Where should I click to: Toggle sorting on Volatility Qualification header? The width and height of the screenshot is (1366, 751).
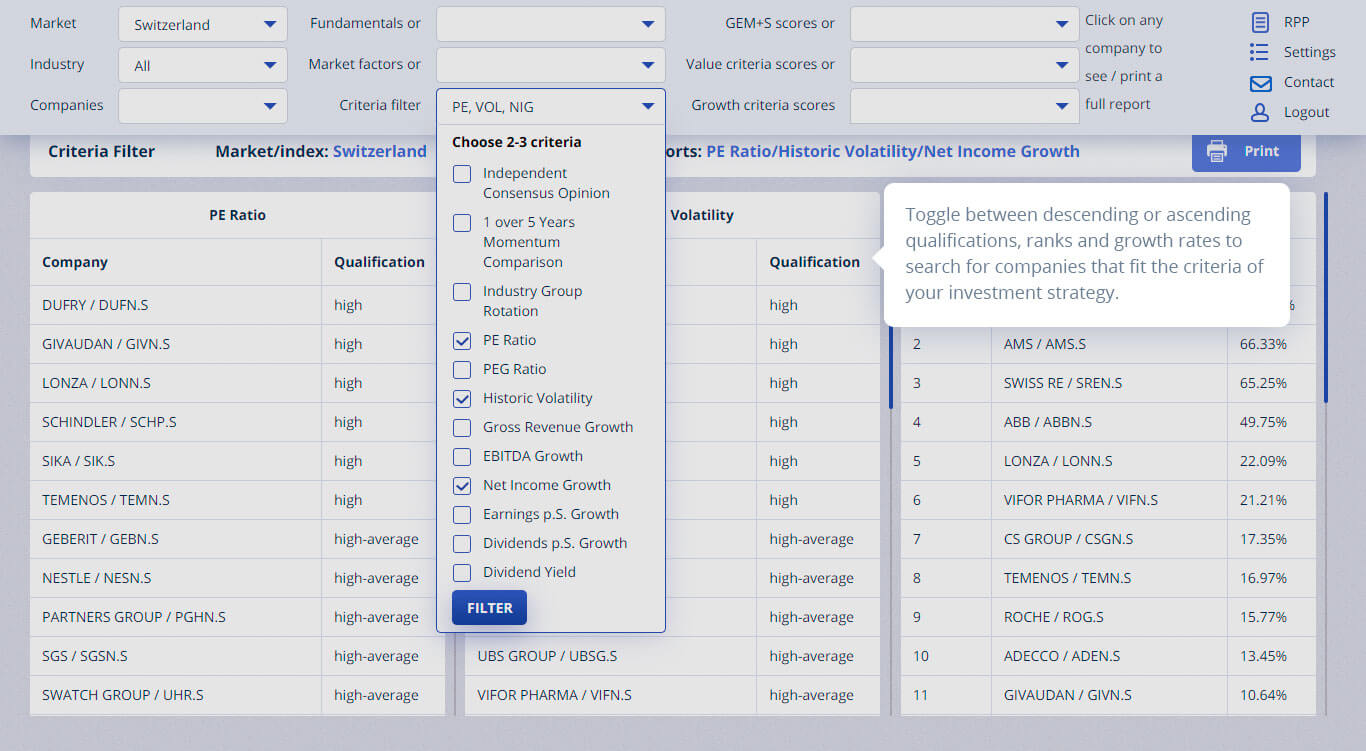click(x=814, y=262)
